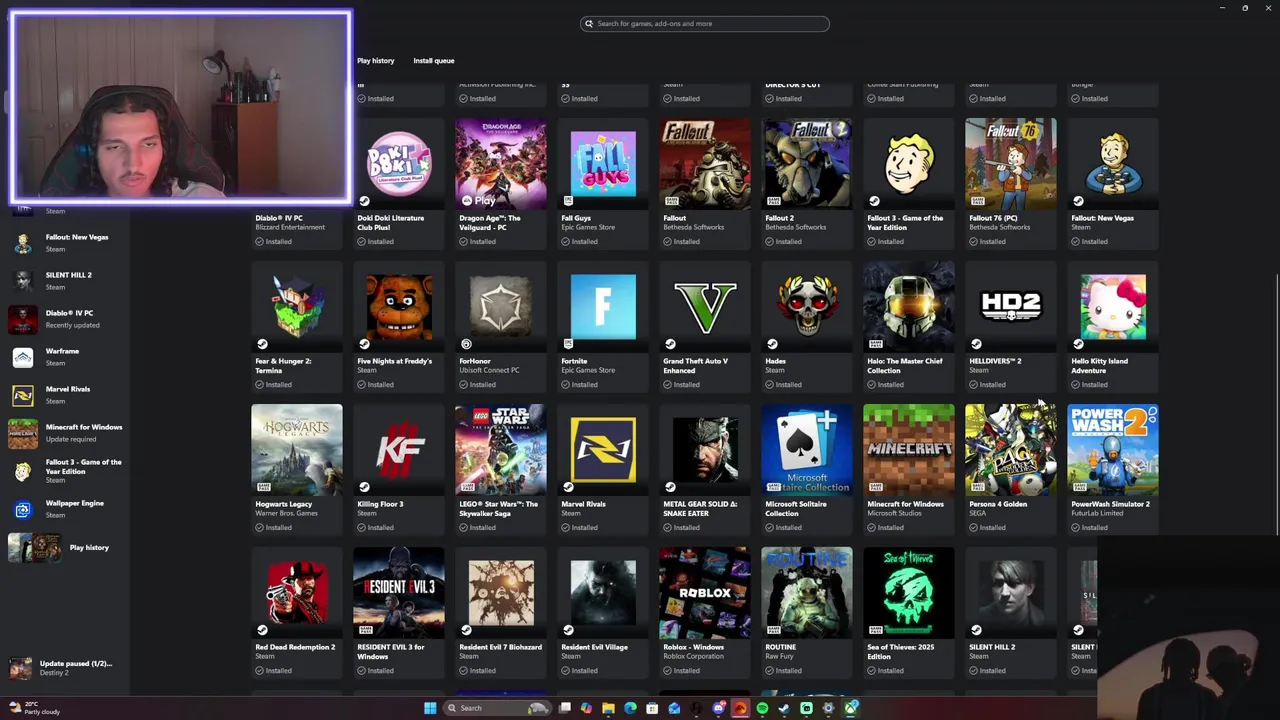Open Halo: The Master Chief Collection cover

point(909,307)
